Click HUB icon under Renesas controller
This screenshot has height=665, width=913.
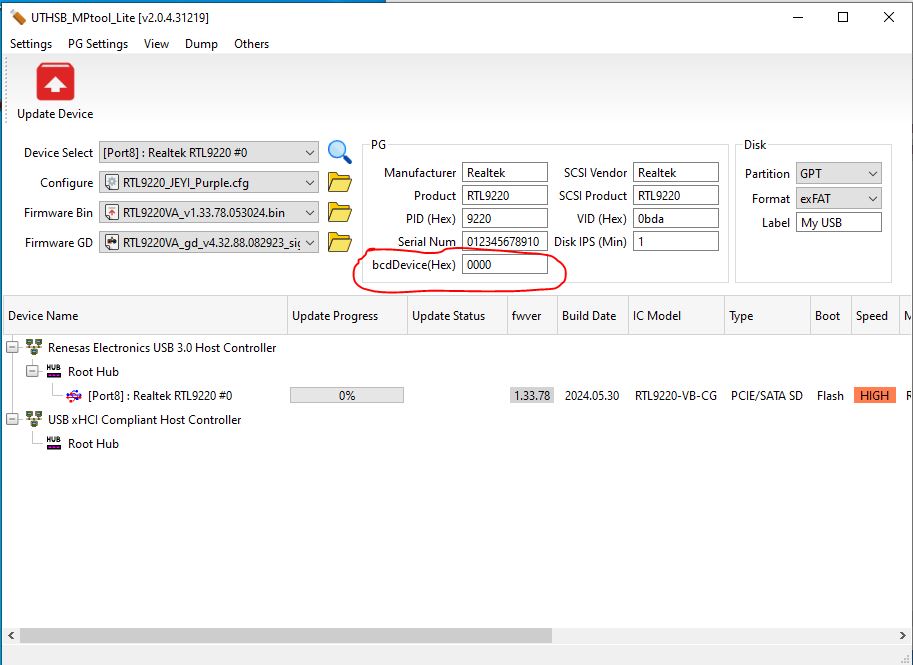point(54,371)
